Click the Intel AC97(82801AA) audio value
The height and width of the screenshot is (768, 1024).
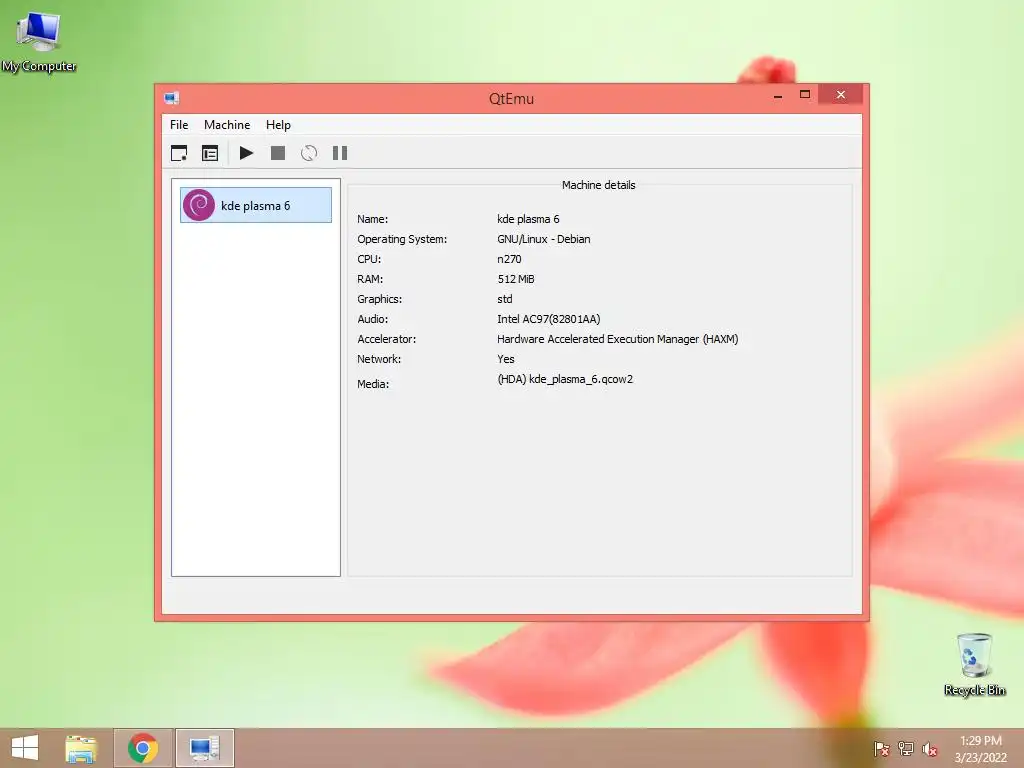point(549,319)
